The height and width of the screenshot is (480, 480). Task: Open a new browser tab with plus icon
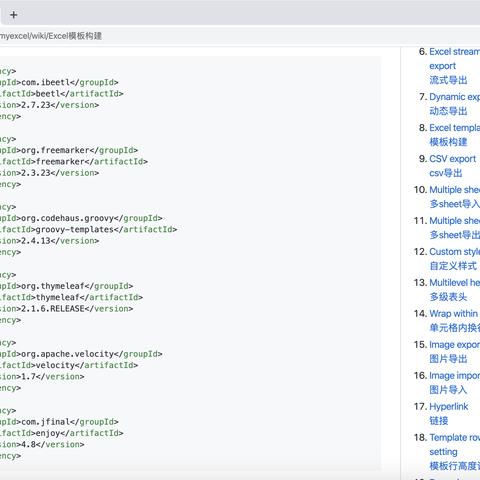tap(14, 15)
